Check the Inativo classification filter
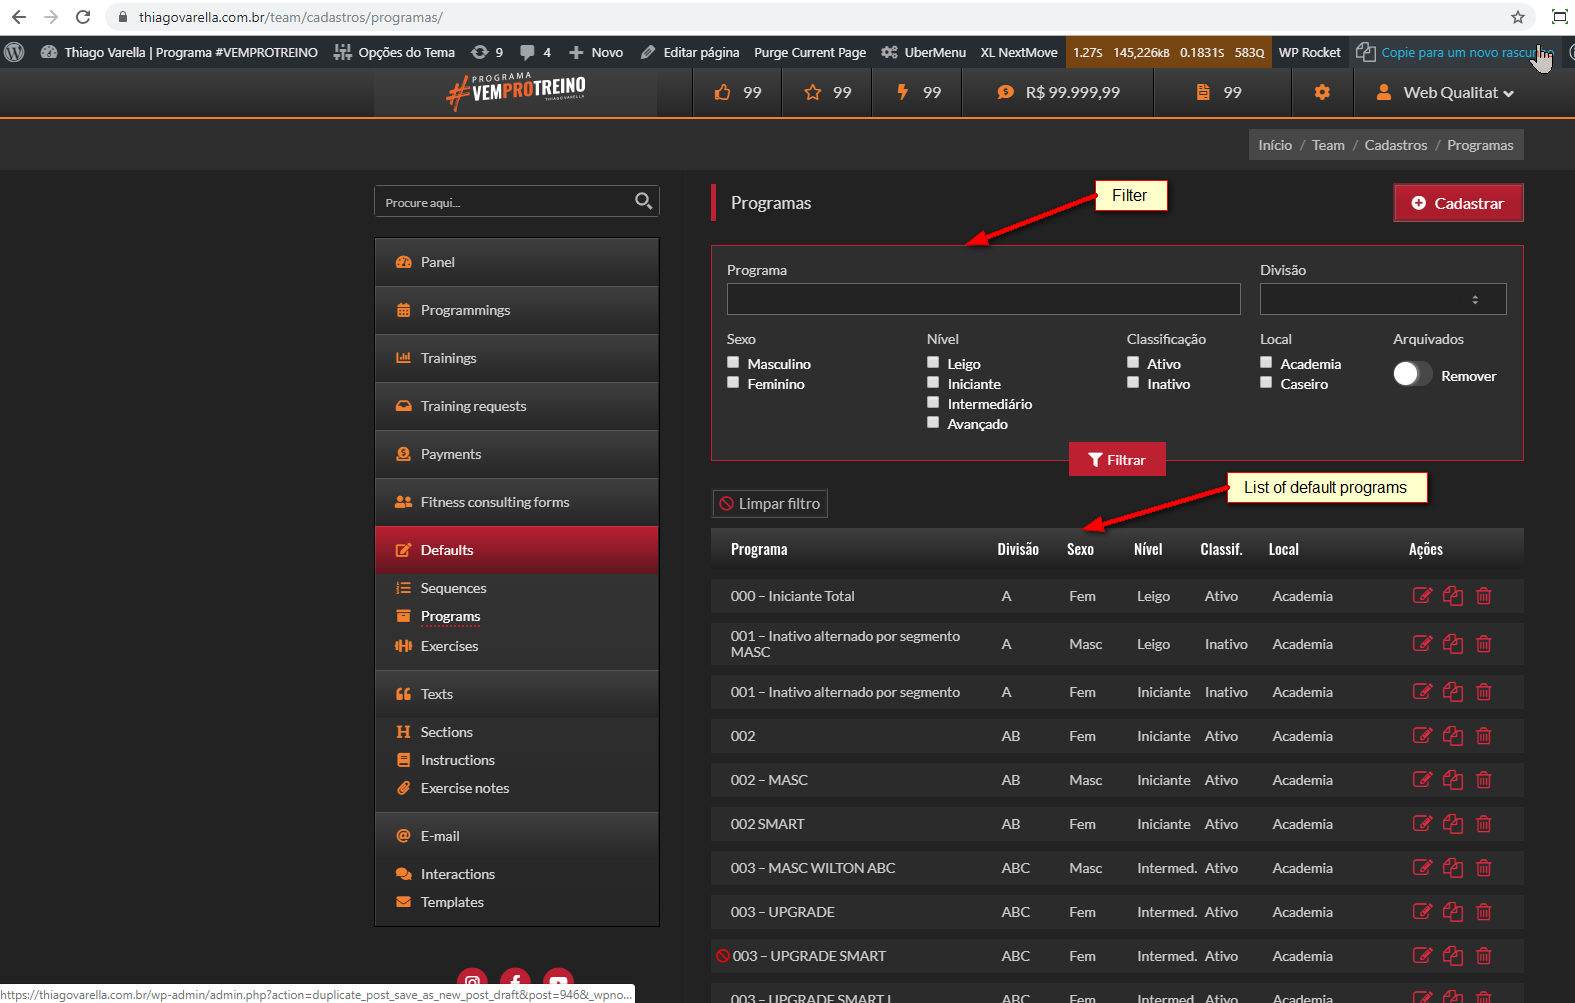 pyautogui.click(x=1133, y=383)
